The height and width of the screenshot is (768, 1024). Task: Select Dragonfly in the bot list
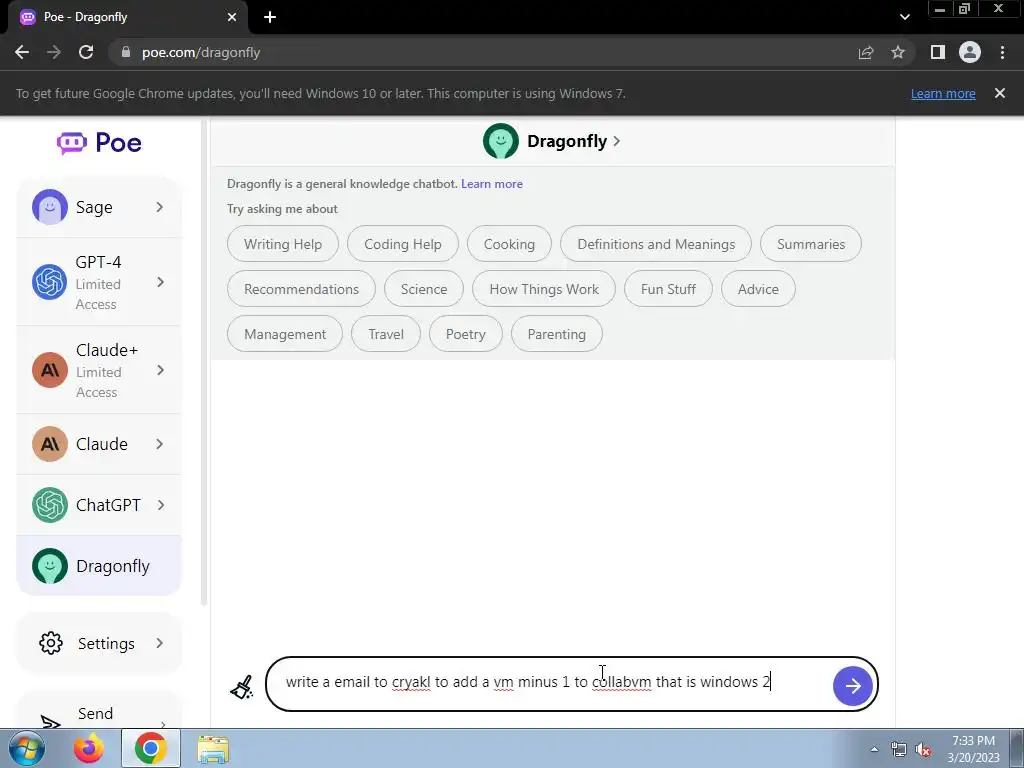[99, 566]
